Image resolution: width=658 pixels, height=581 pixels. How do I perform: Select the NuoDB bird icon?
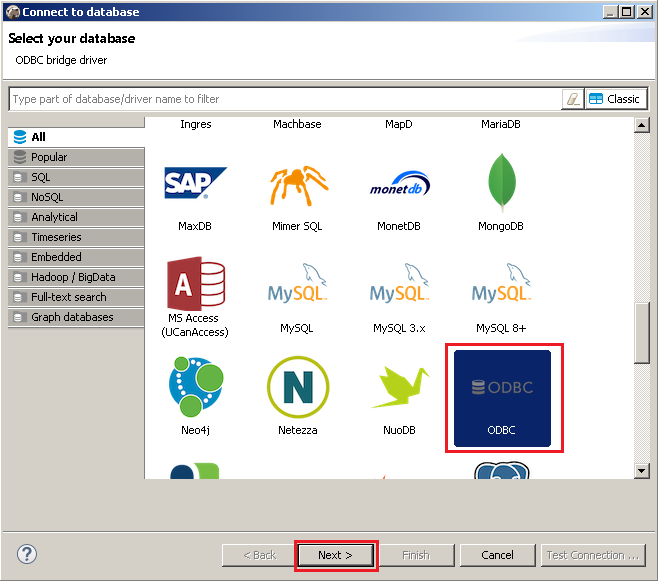(399, 389)
